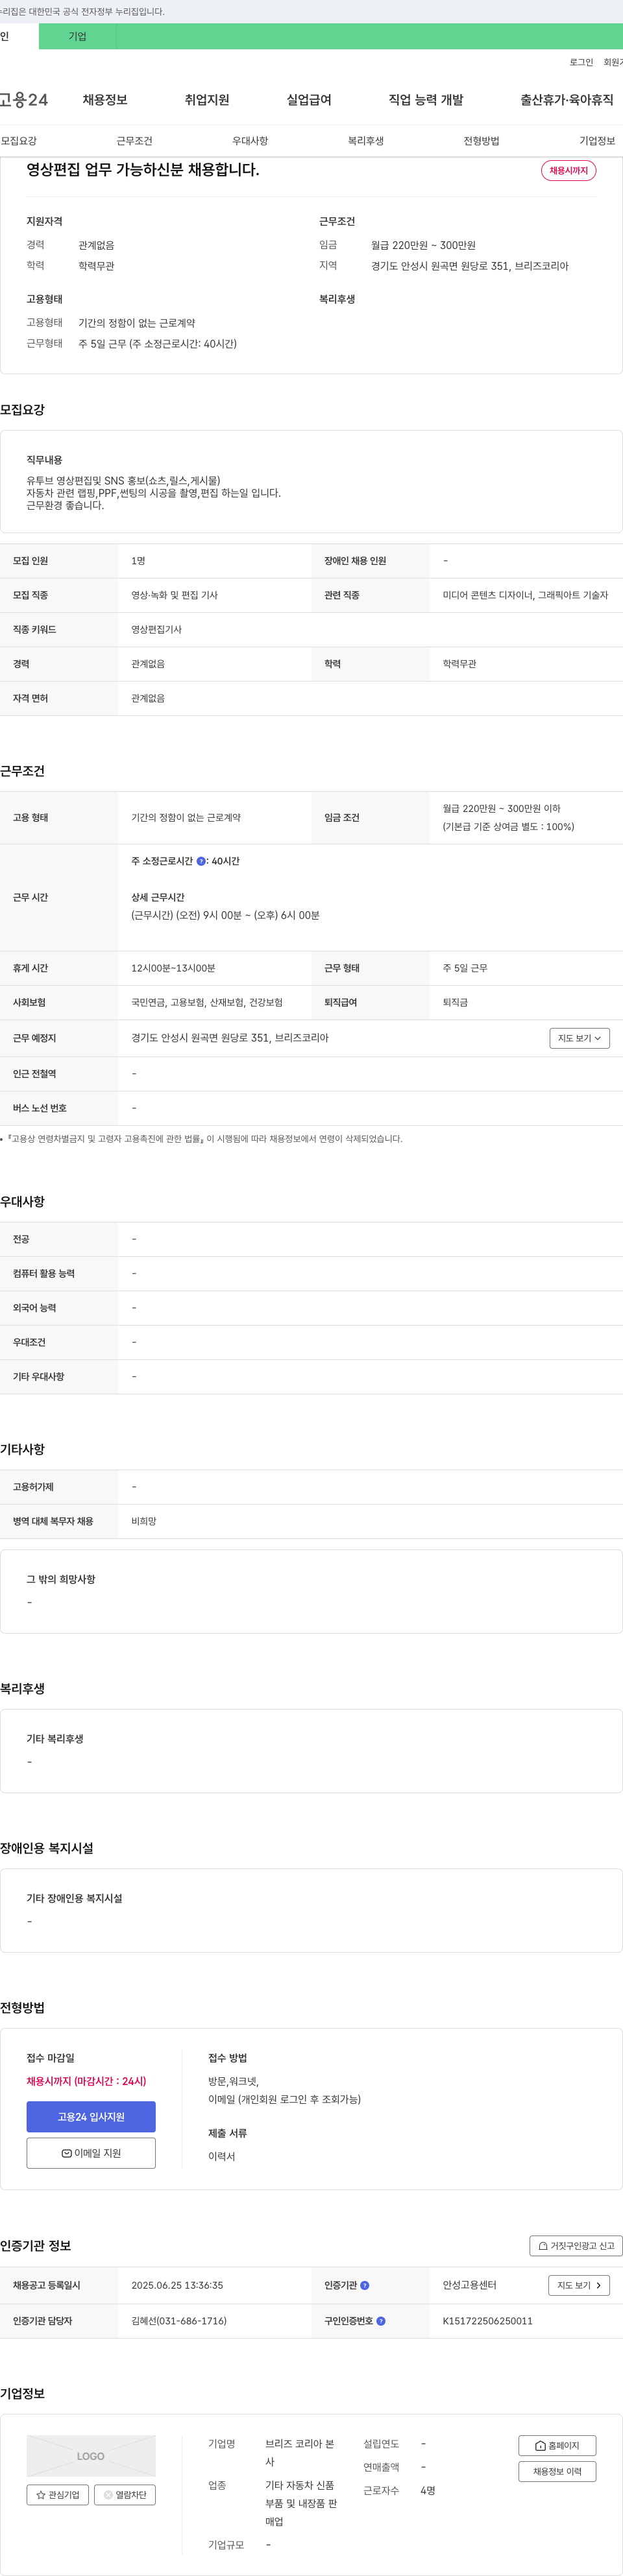The width and height of the screenshot is (623, 2576).
Task: Click 국민연금, 고용보험, 산재보험, 건강보험 text
Action: [207, 1002]
